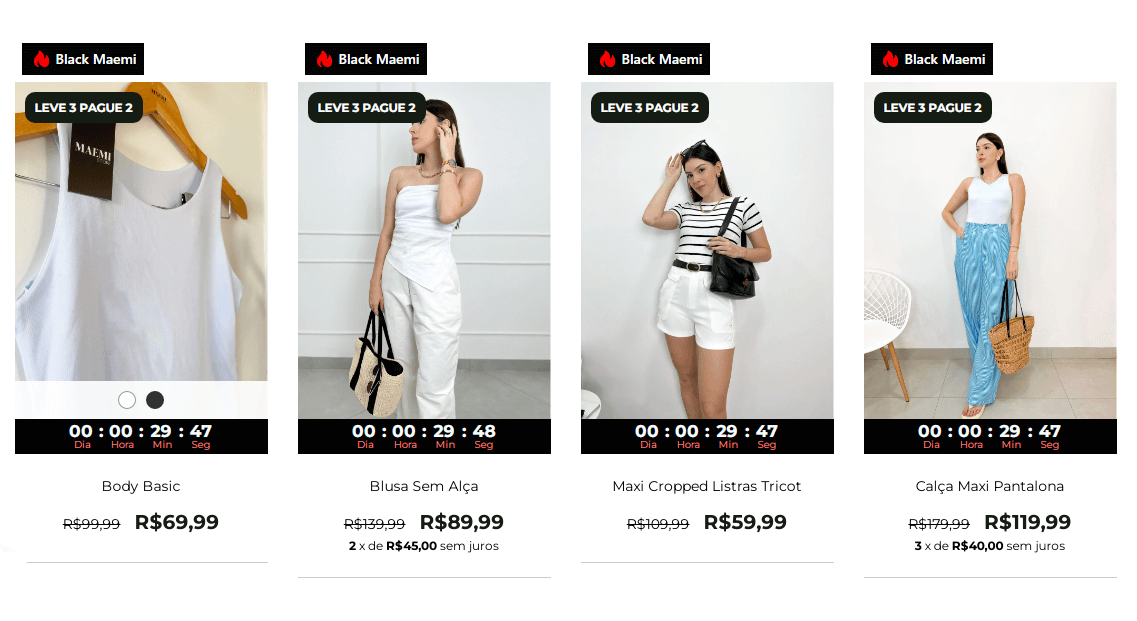Open the Maxi Cropped Listras Tricot photo
This screenshot has height=621, width=1137.
point(707,250)
